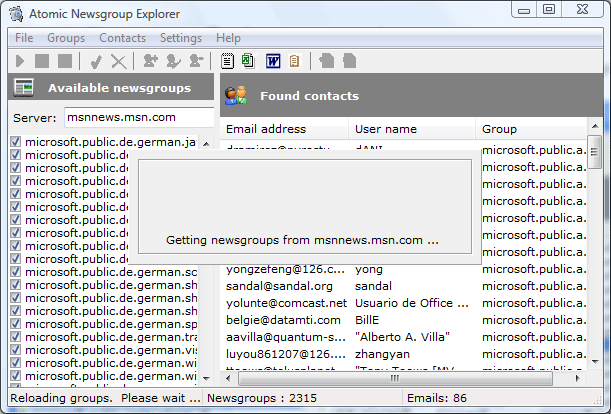Click the newsgroup name microsoft.public.de.german.tra

tap(111, 337)
